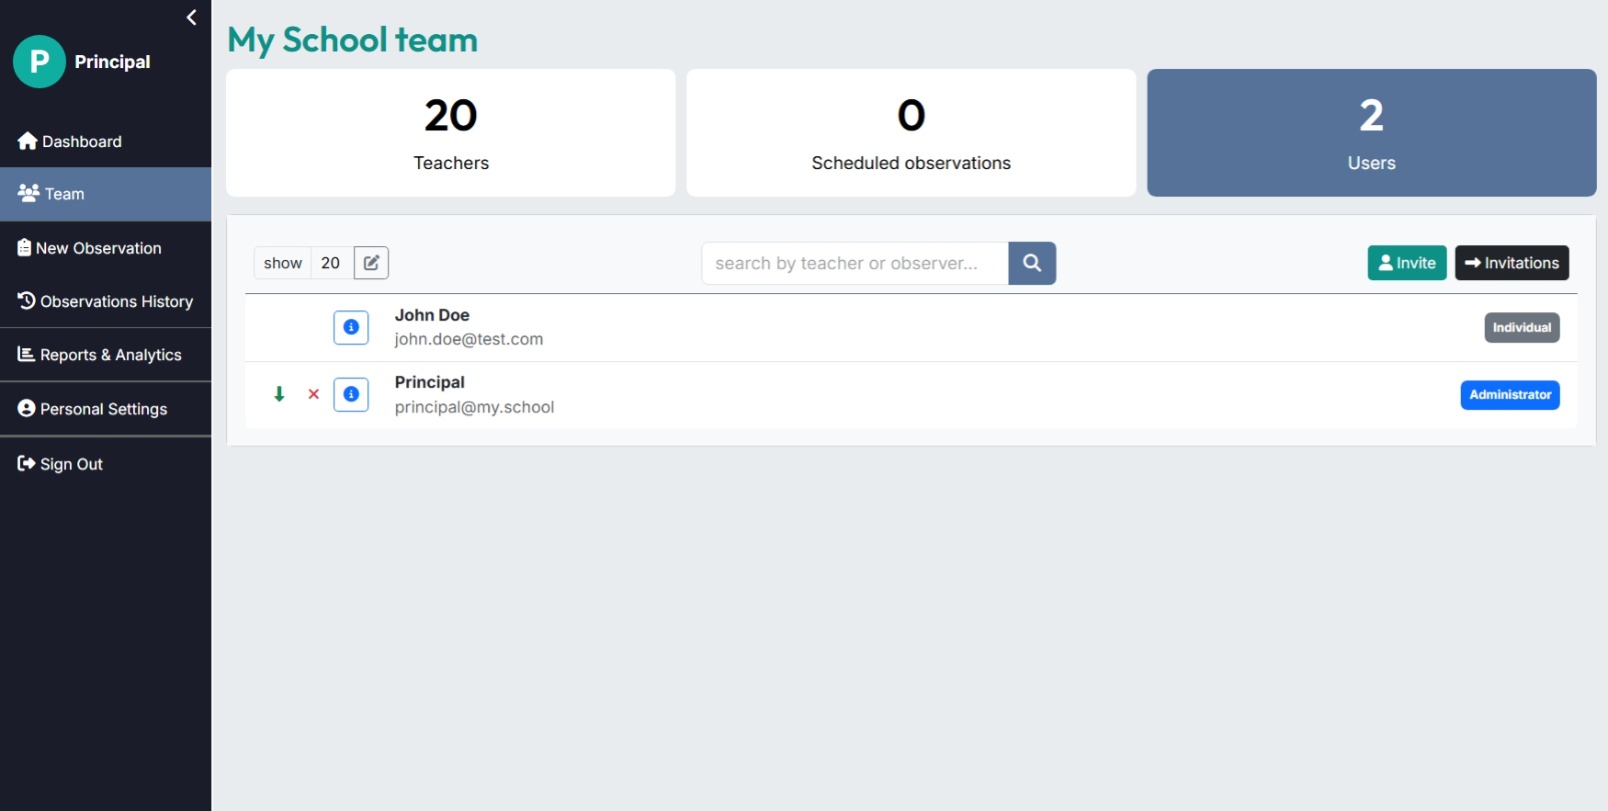Viewport: 1608px width, 811px height.
Task: Click the green down arrow for Principal
Action: coord(279,394)
